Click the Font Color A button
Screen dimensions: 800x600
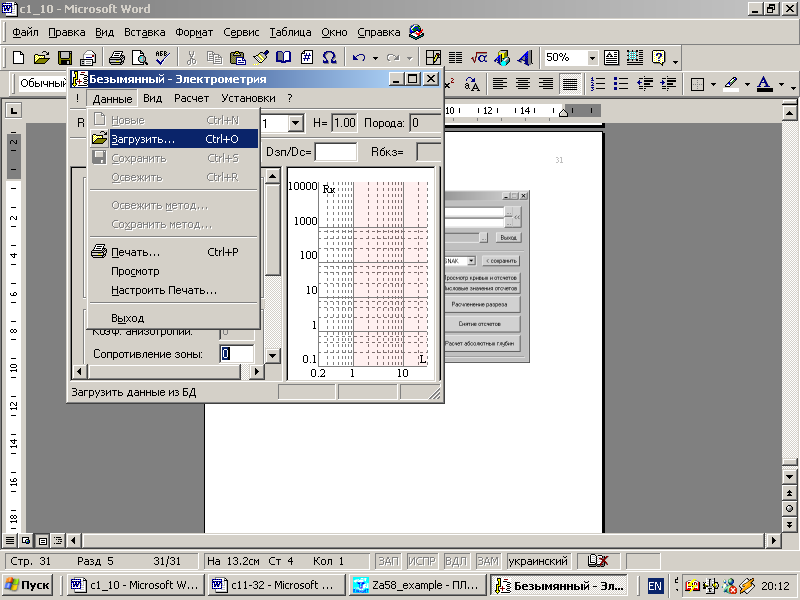764,84
